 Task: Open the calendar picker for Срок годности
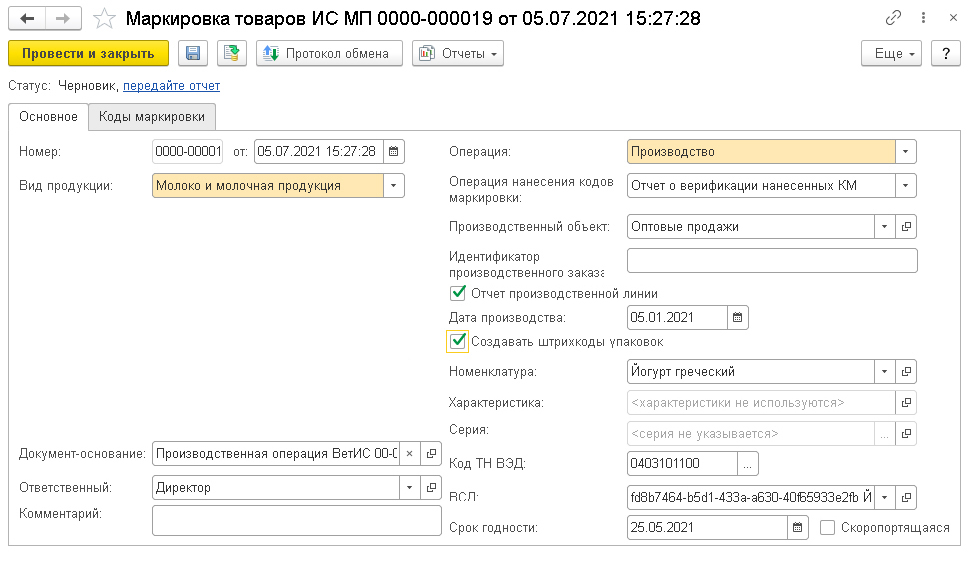[x=797, y=527]
